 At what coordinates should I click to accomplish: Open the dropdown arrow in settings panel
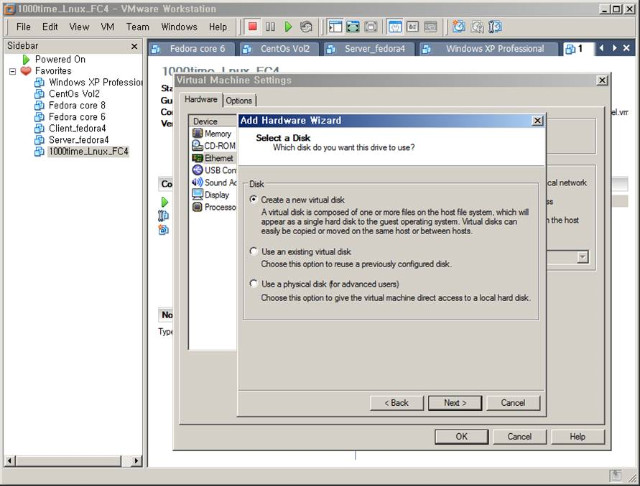tap(582, 257)
